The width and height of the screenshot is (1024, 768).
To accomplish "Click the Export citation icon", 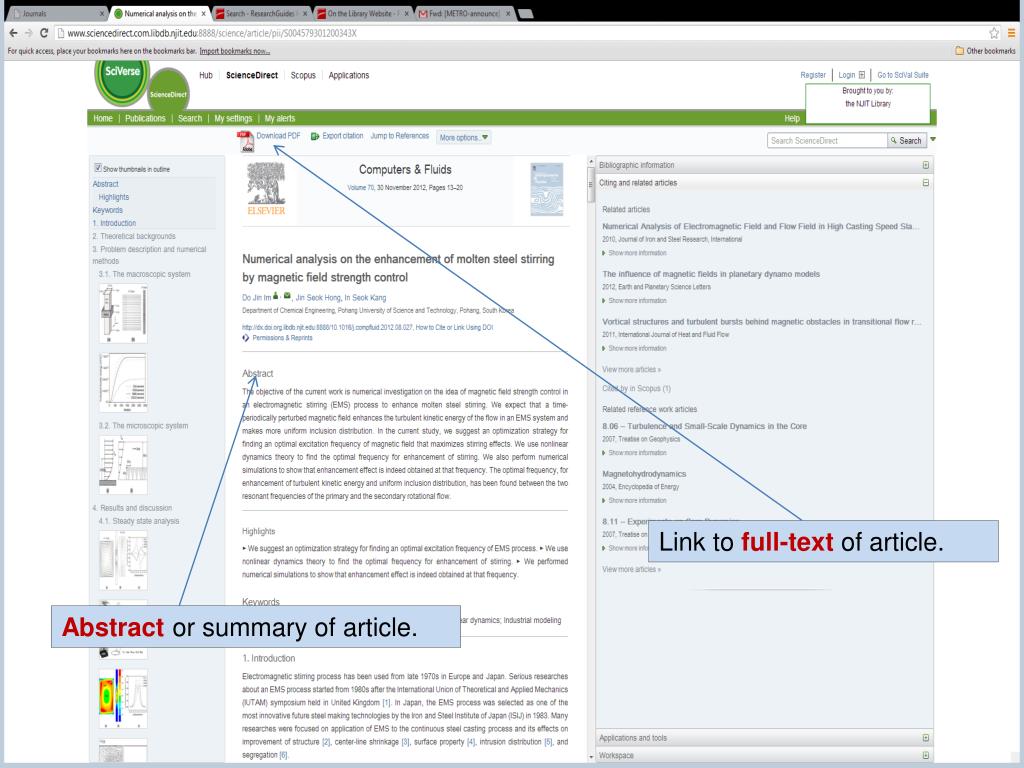I will point(315,136).
